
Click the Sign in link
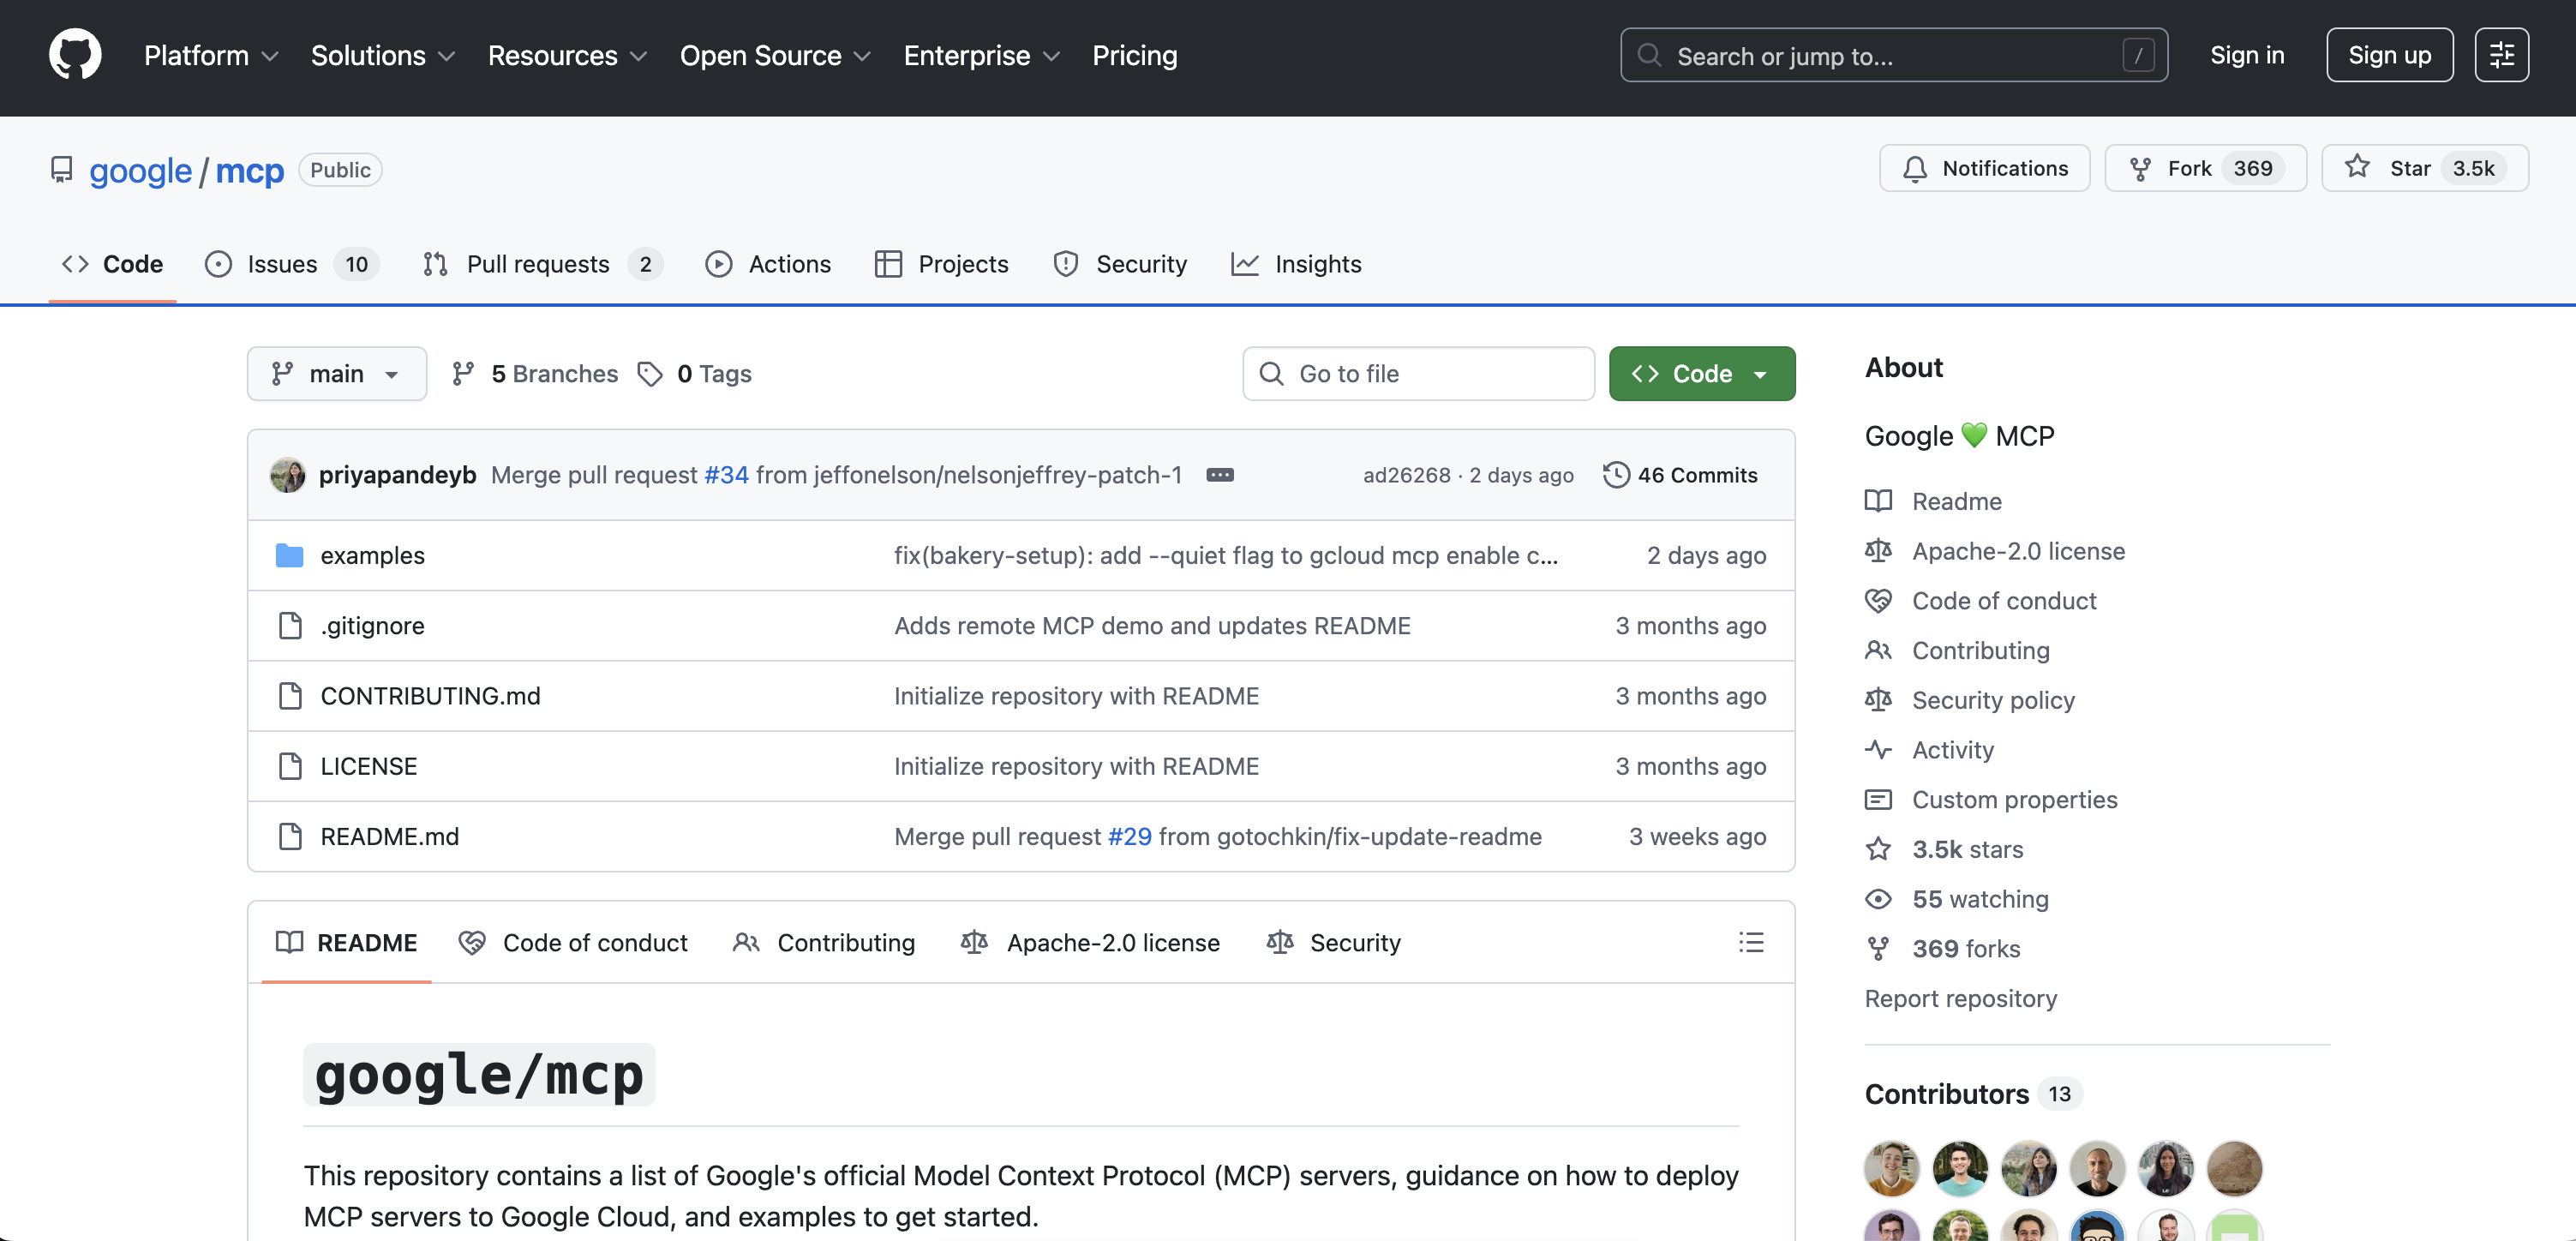[x=2246, y=55]
